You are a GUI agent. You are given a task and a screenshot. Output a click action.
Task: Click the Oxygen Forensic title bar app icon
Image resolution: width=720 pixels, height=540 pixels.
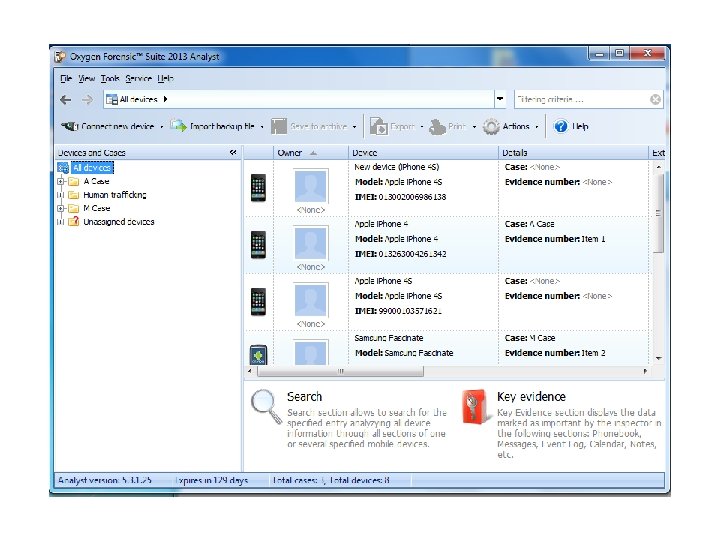(x=61, y=57)
